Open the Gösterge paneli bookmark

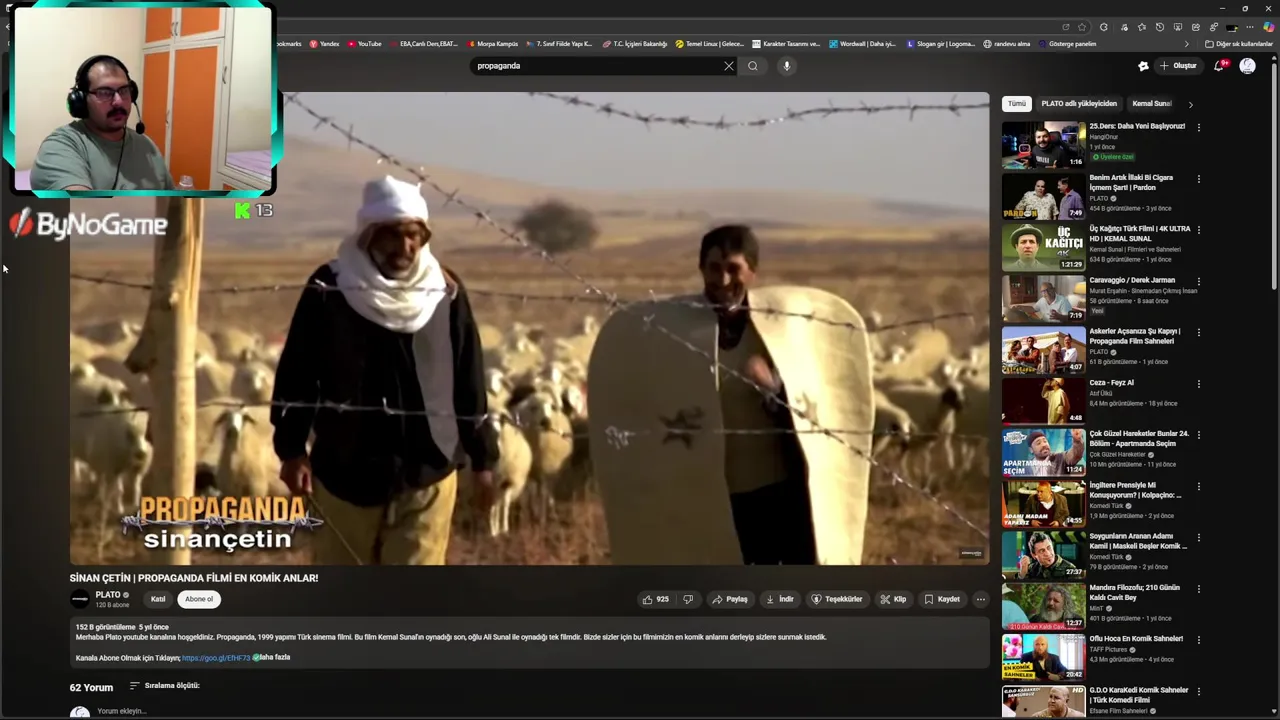click(1068, 44)
